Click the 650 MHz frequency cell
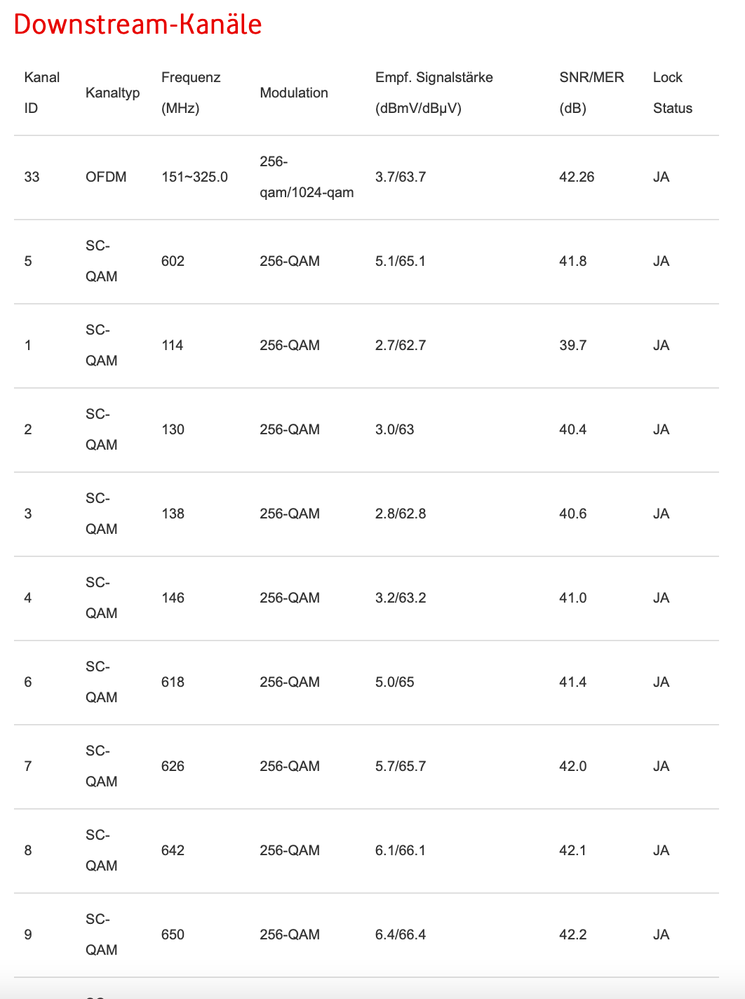This screenshot has height=999, width=745. click(x=173, y=934)
